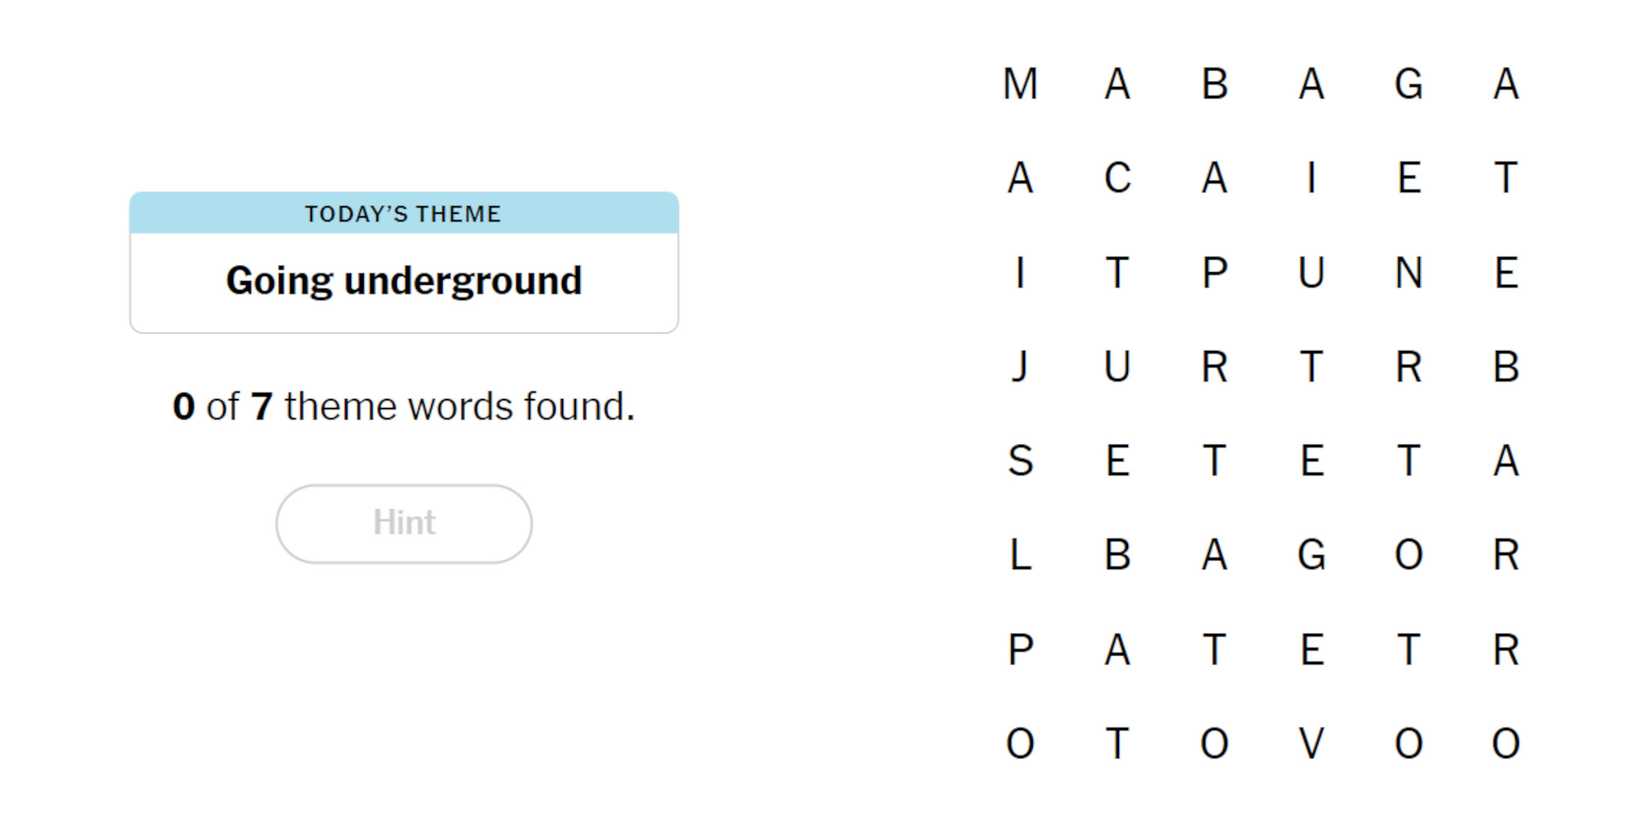Select the letter V in the grid

1311,744
